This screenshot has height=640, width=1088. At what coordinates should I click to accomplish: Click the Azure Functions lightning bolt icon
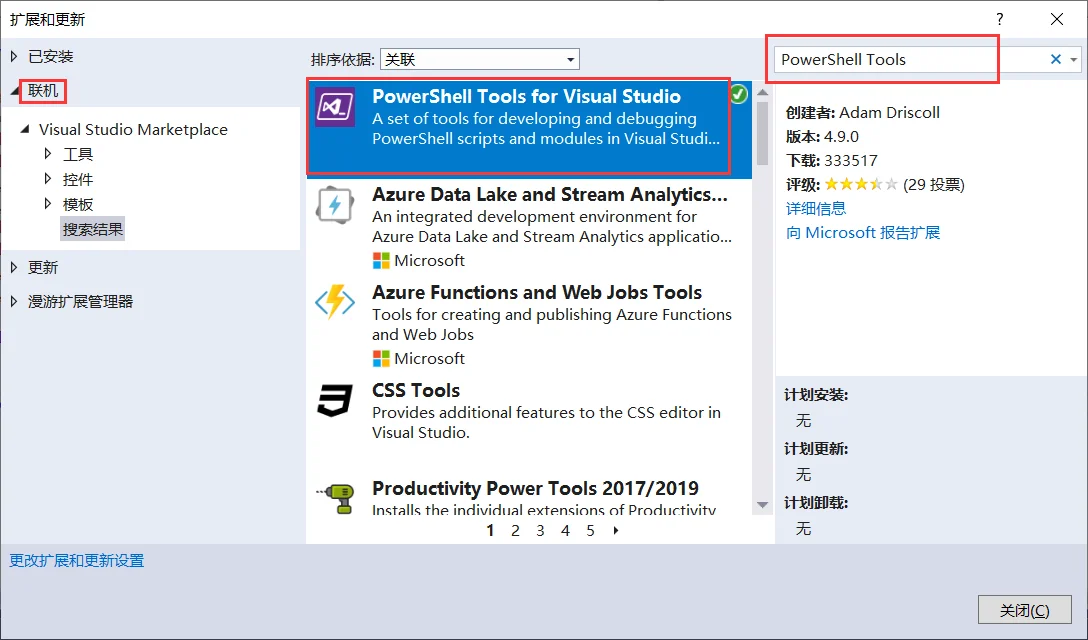click(x=335, y=302)
